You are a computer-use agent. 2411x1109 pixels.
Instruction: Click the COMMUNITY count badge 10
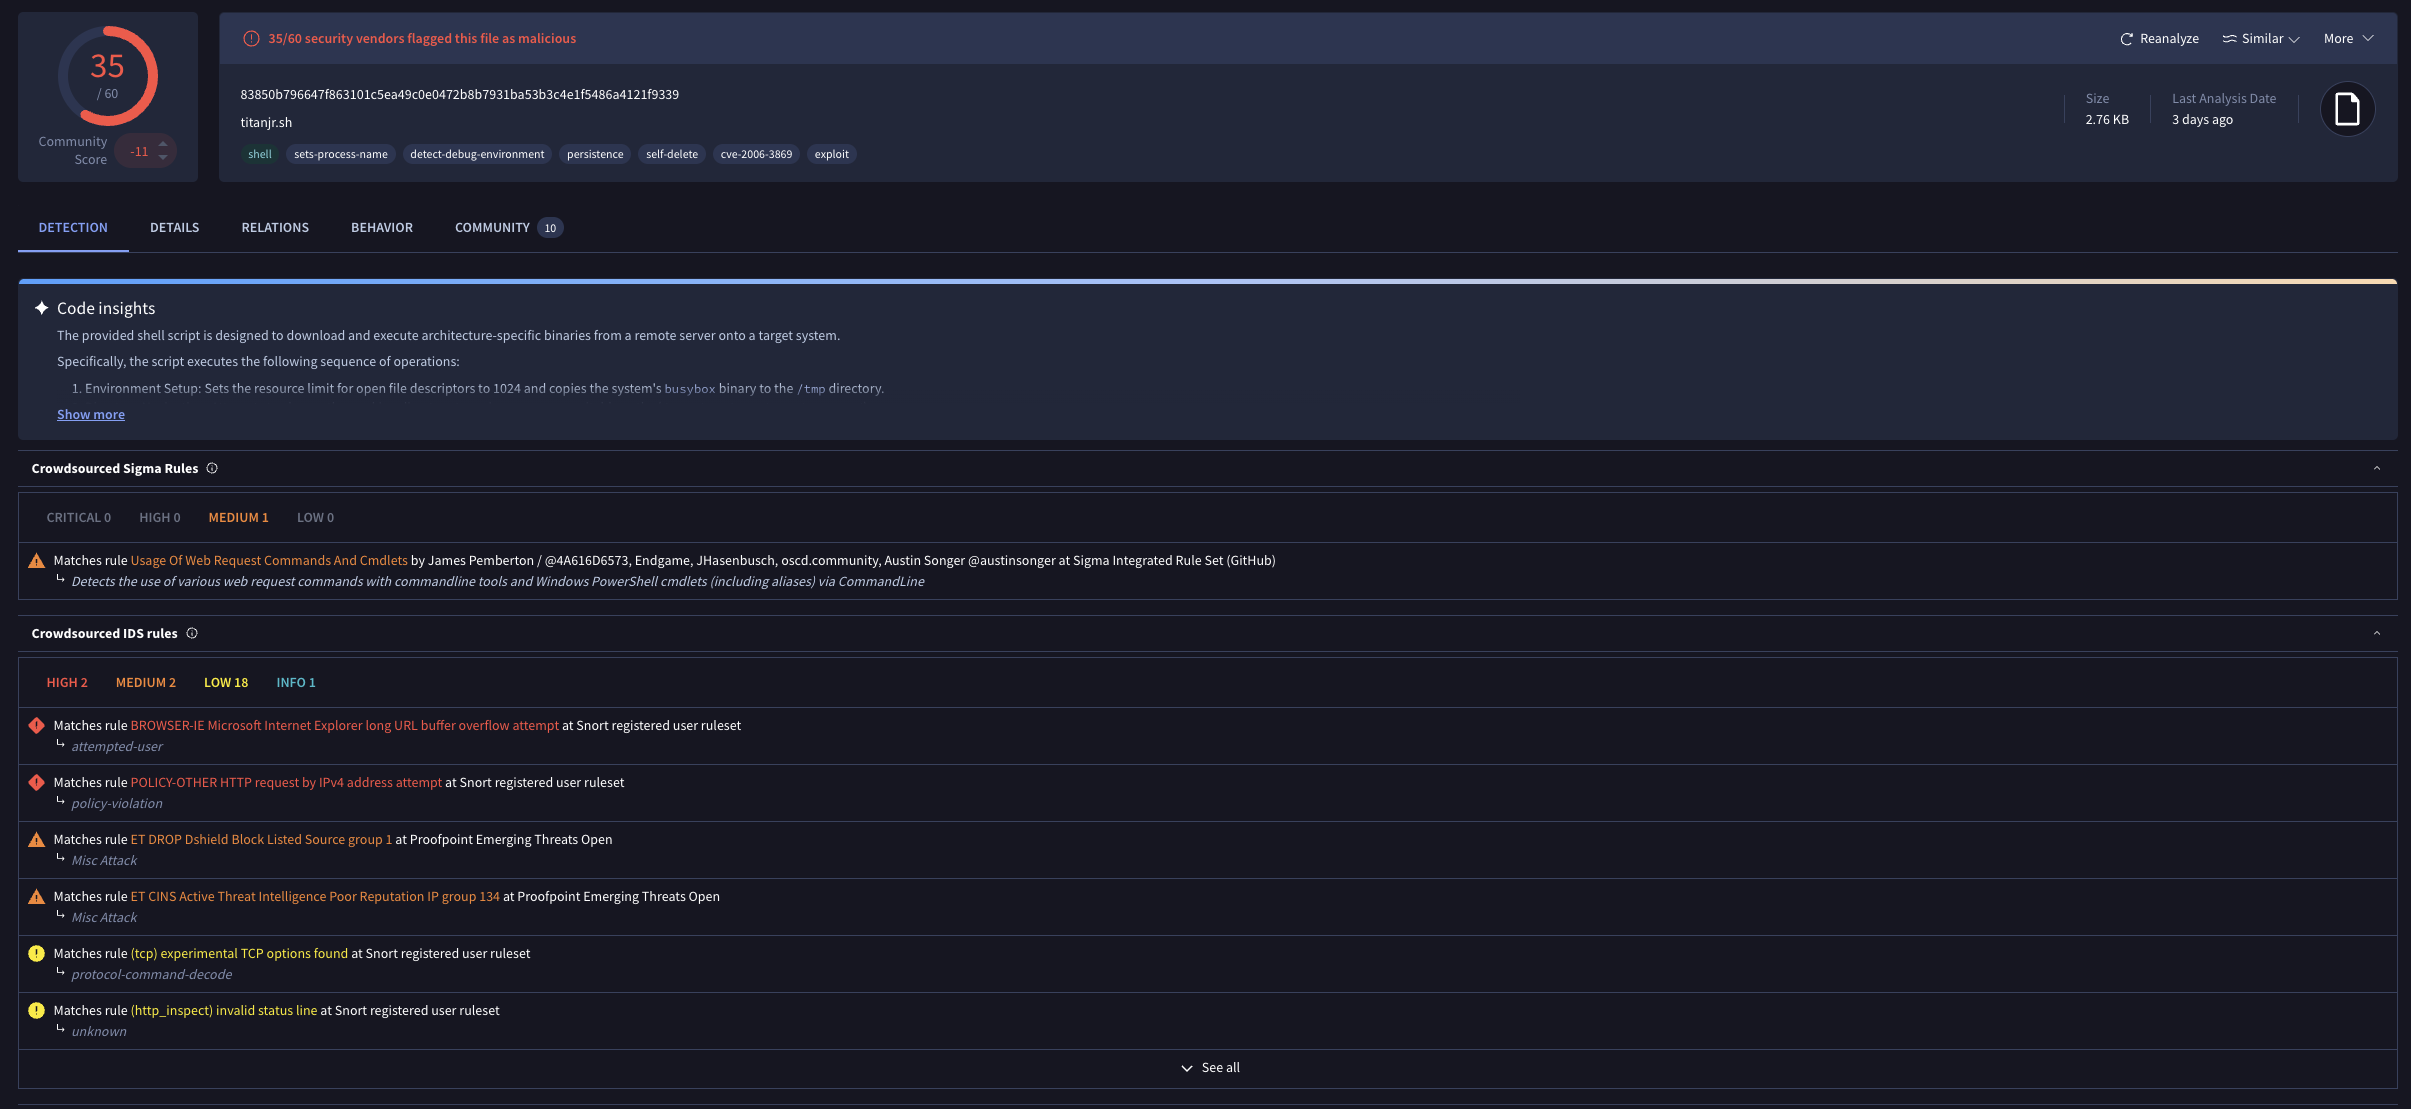550,228
